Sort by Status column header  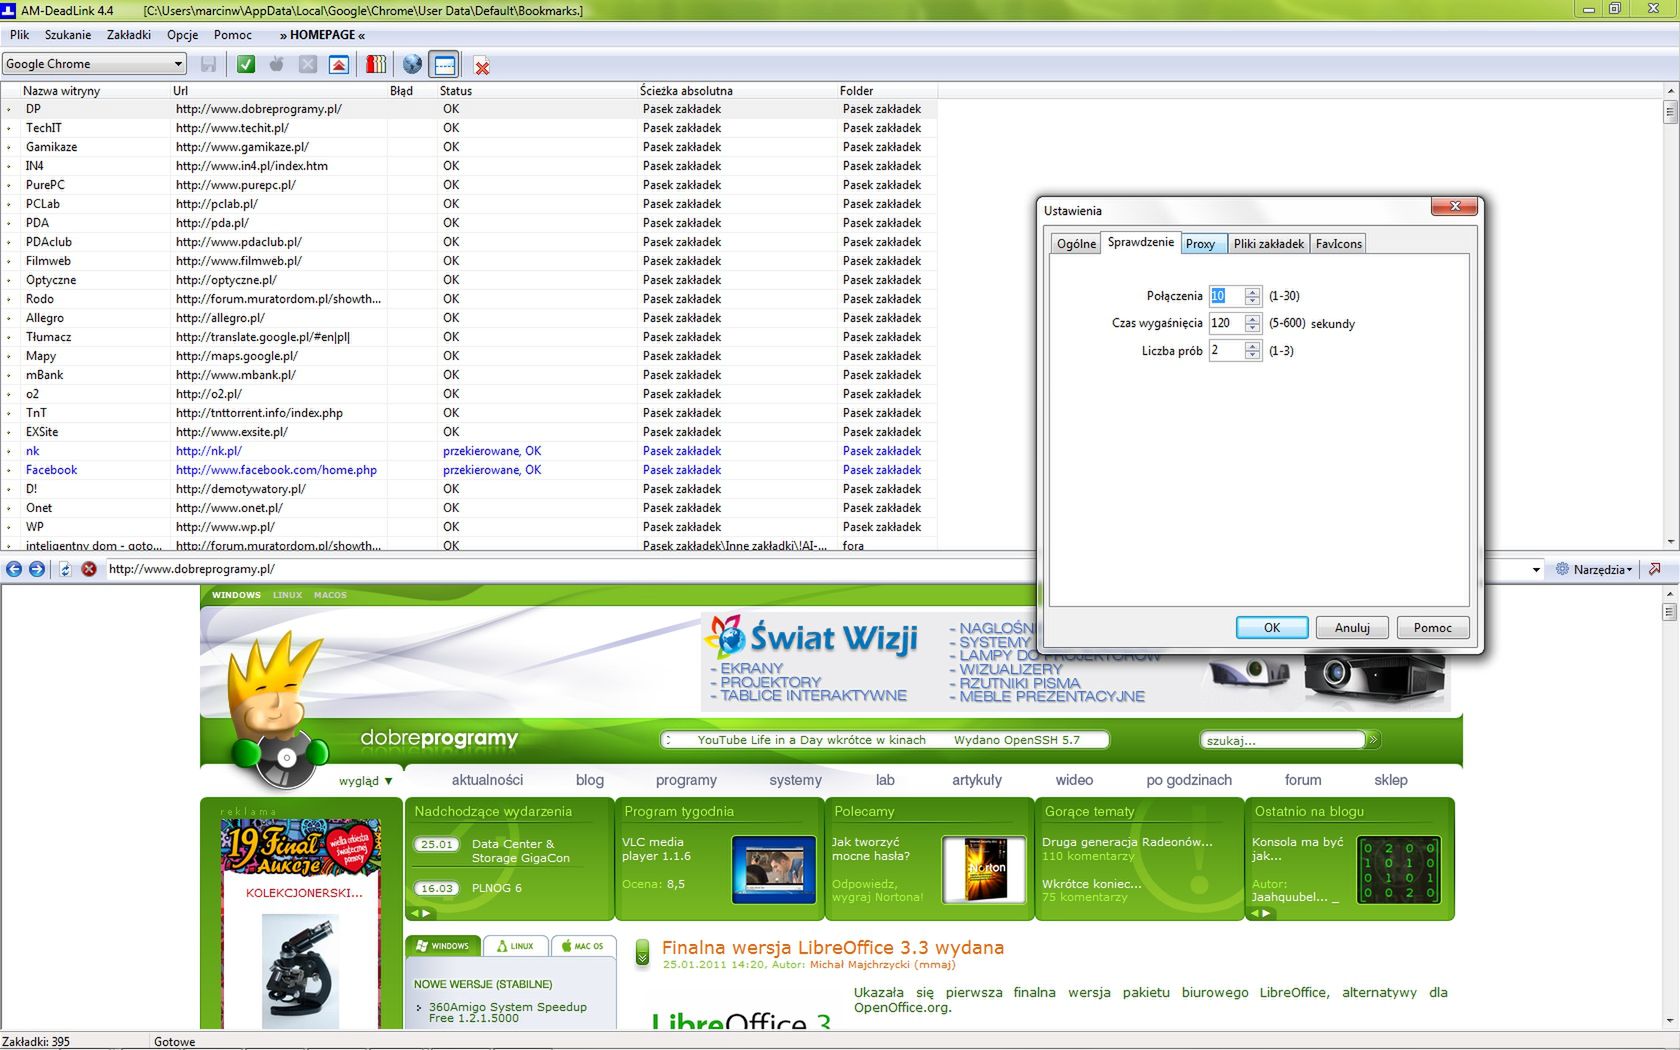(x=537, y=90)
